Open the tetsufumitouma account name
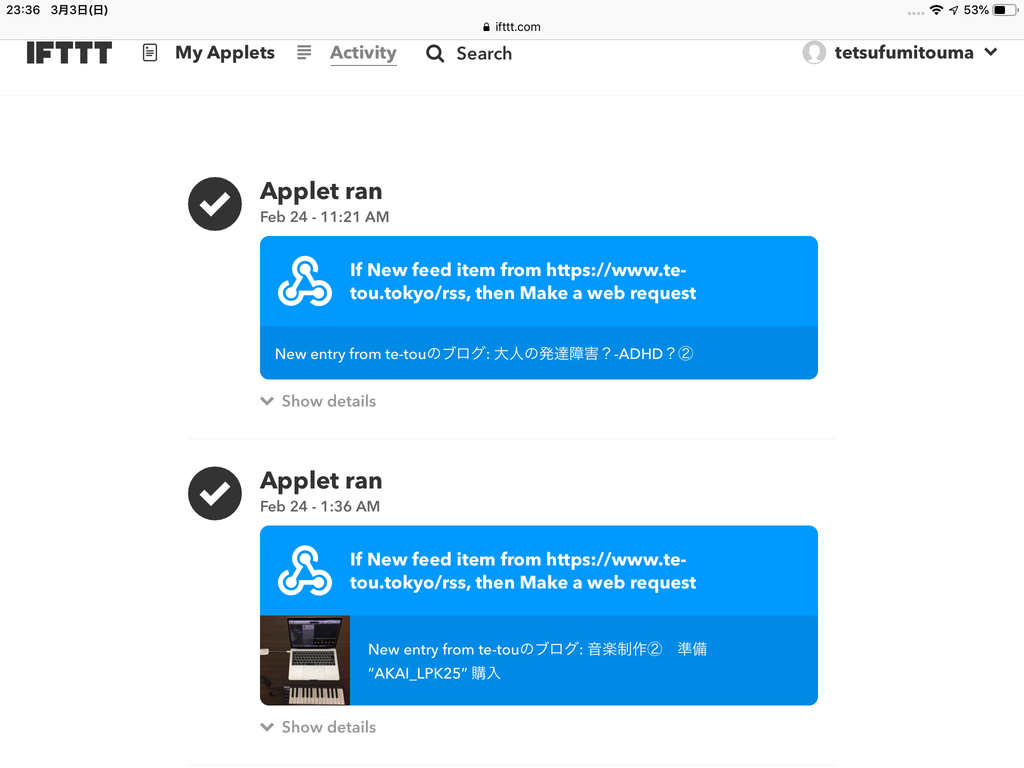Screen dimensions: 1024x768 pyautogui.click(x=904, y=52)
